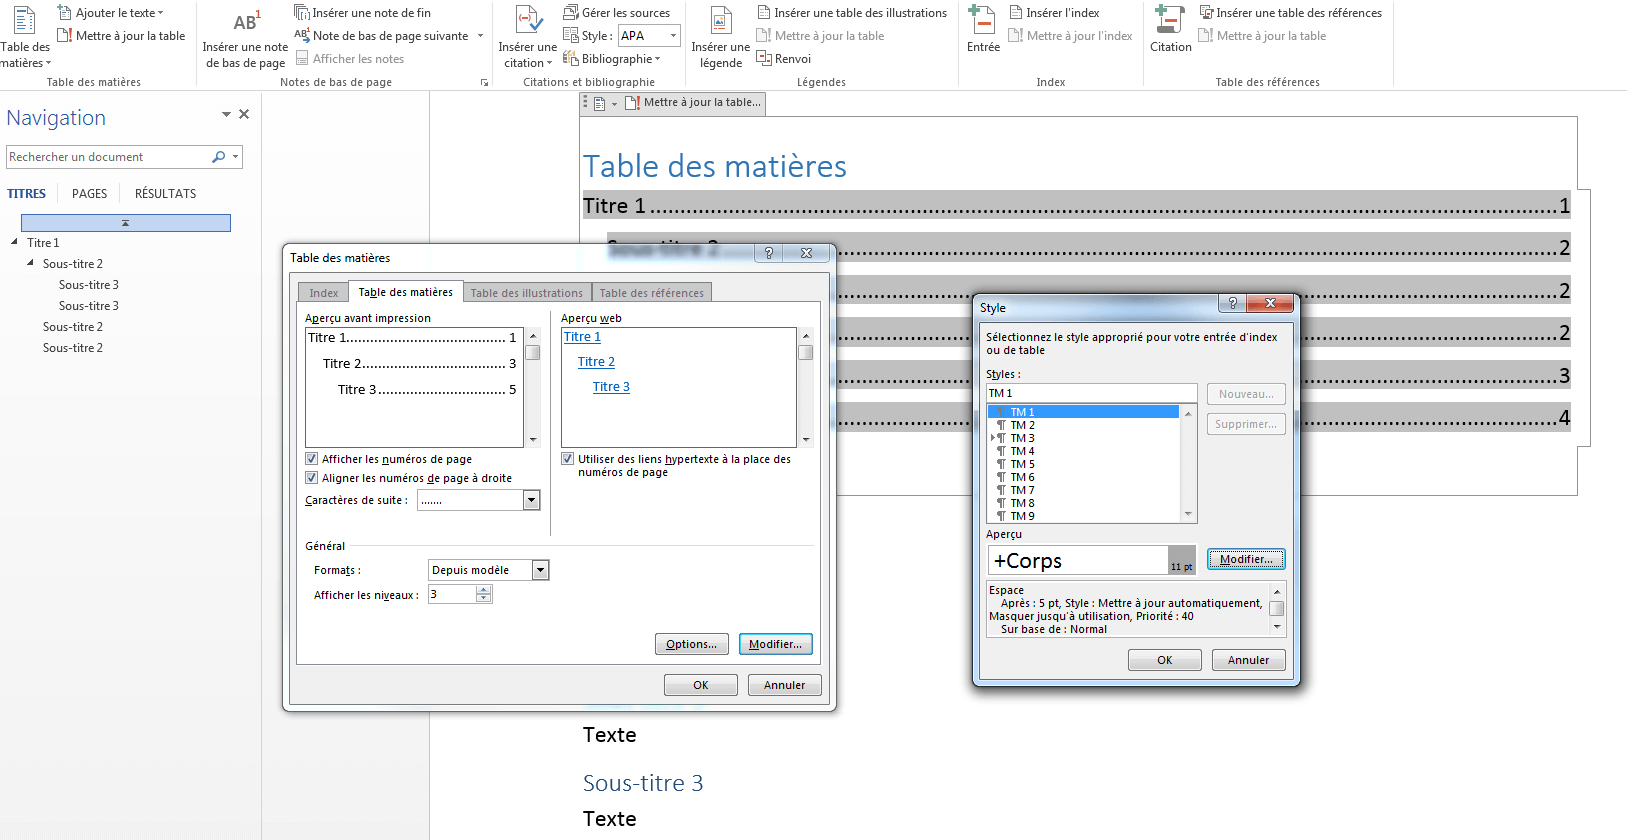Click the Styles name field showing TM 1
The width and height of the screenshot is (1627, 840).
1091,393
